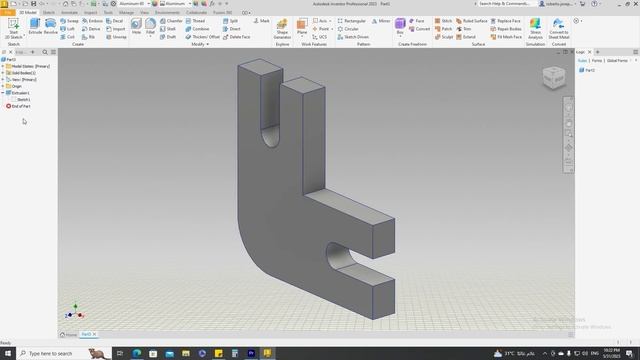Image resolution: width=640 pixels, height=360 pixels.
Task: Open Microsoft Edge from the taskbar
Action: tap(137, 353)
